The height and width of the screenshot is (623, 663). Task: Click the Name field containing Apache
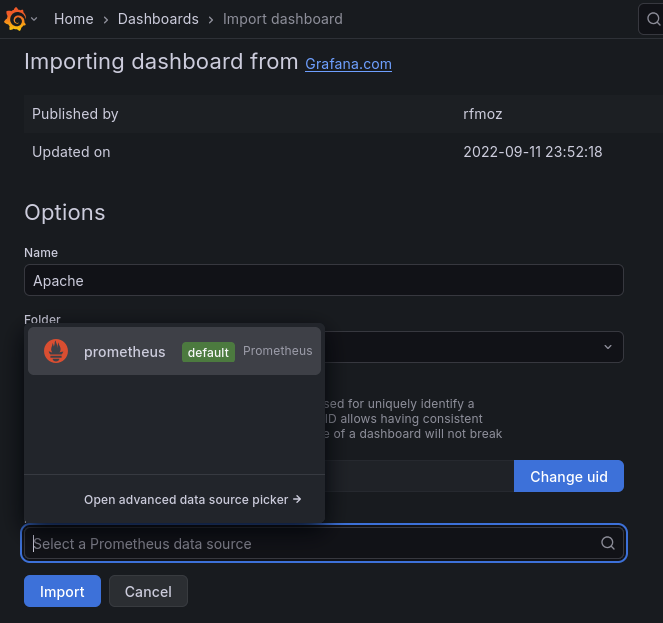[x=324, y=280]
